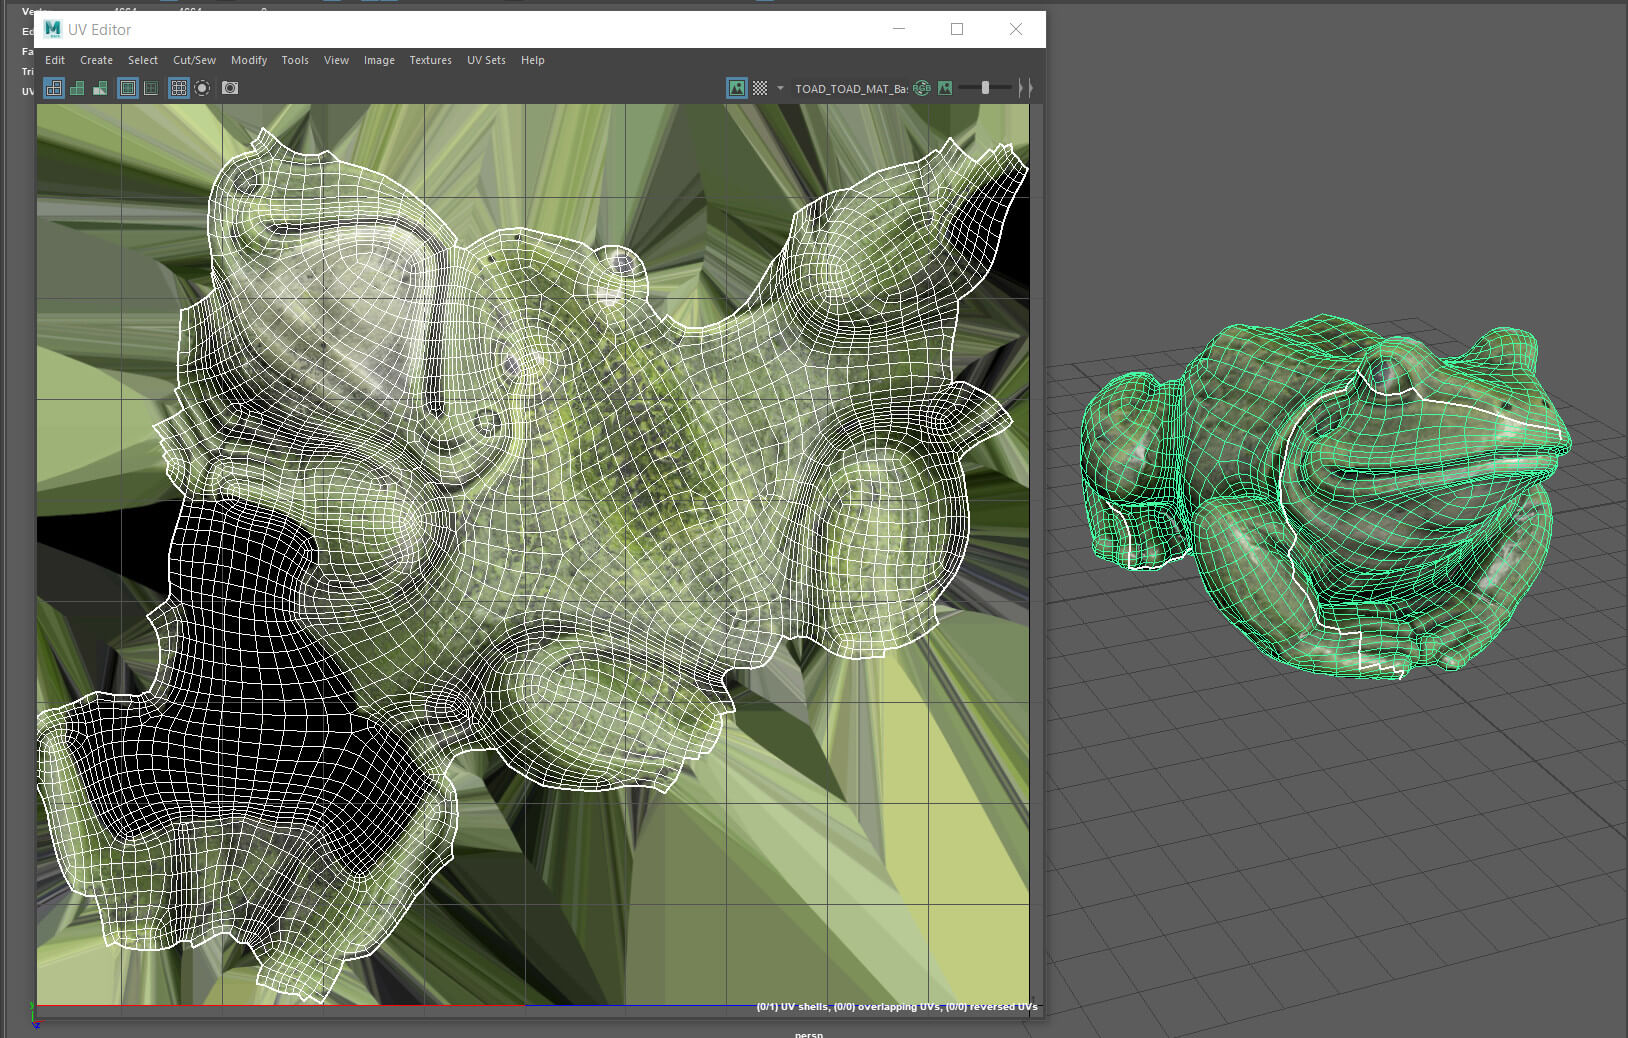Image resolution: width=1628 pixels, height=1038 pixels.
Task: Click the frog model in the viewport
Action: click(1330, 500)
